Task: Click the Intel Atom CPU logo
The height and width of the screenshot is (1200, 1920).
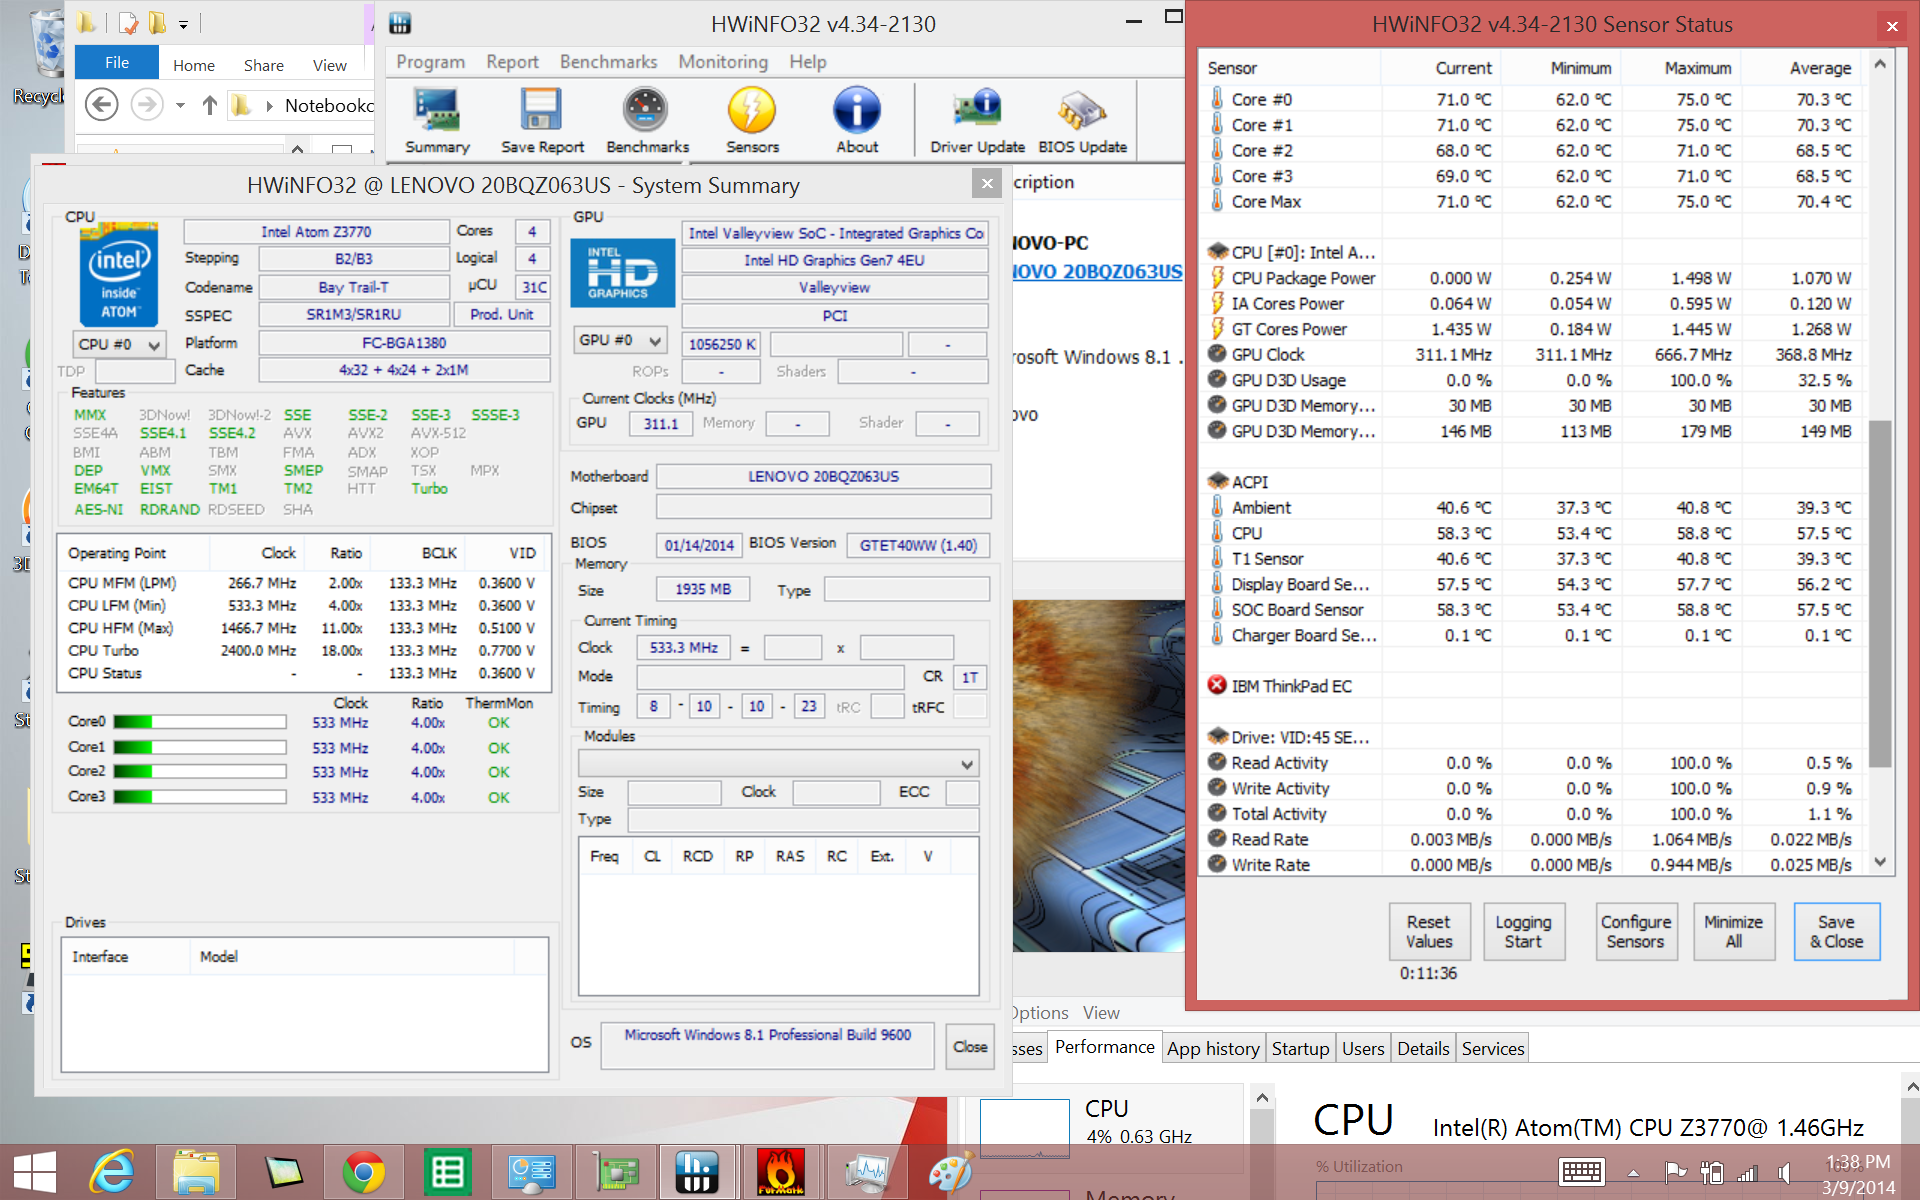Action: pyautogui.click(x=119, y=274)
